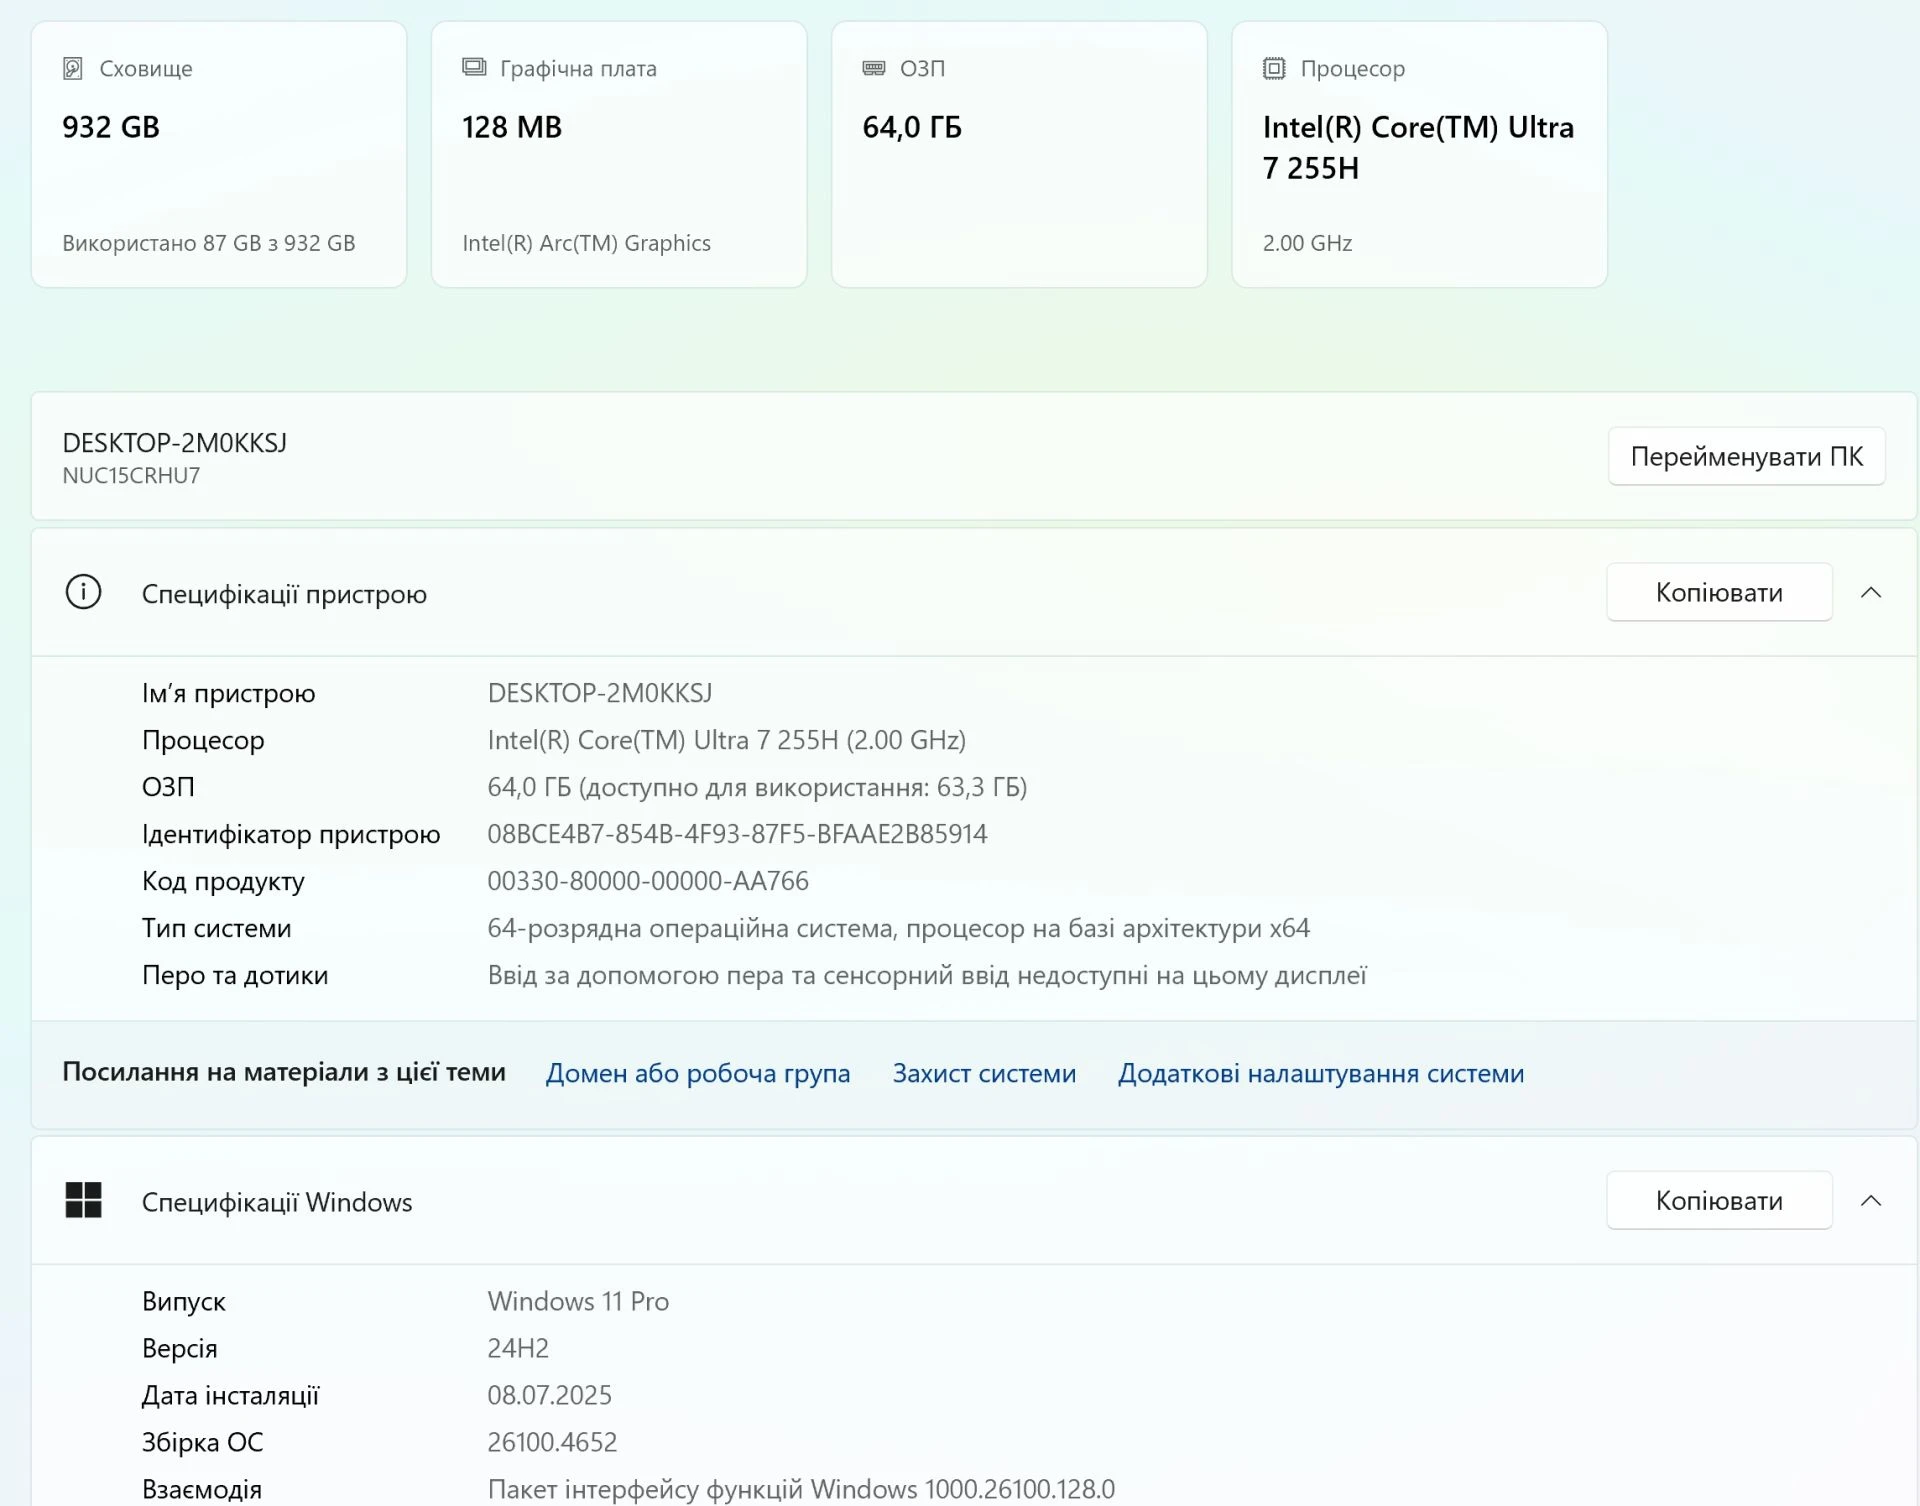Open the Захист системи link

click(x=984, y=1073)
